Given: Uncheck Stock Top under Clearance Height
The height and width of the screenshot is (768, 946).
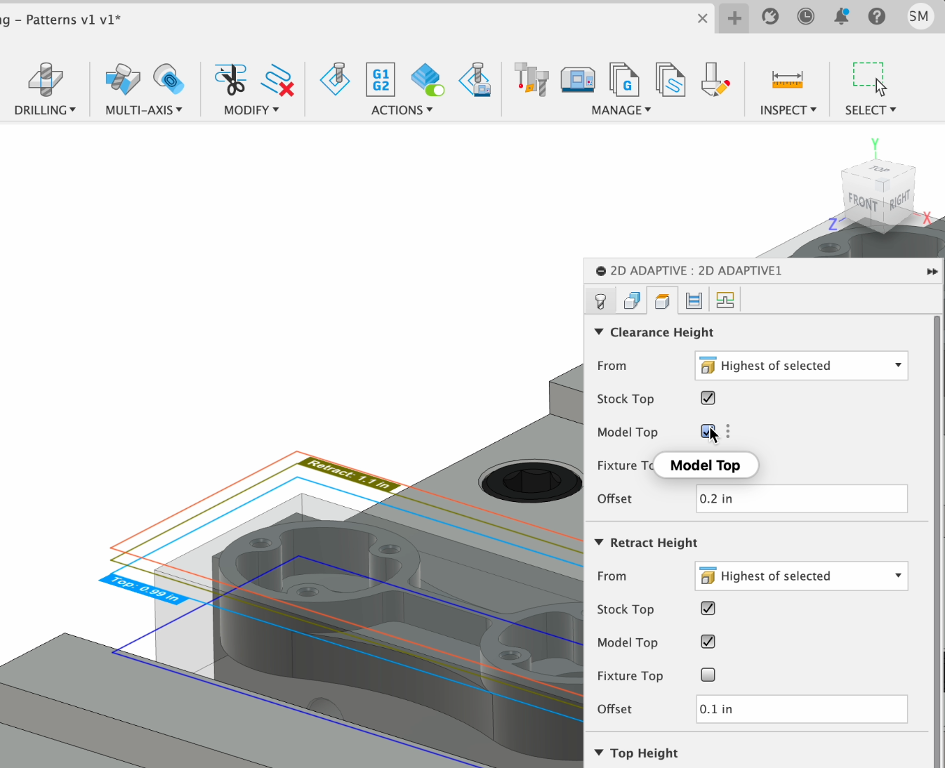Looking at the screenshot, I should 708,398.
